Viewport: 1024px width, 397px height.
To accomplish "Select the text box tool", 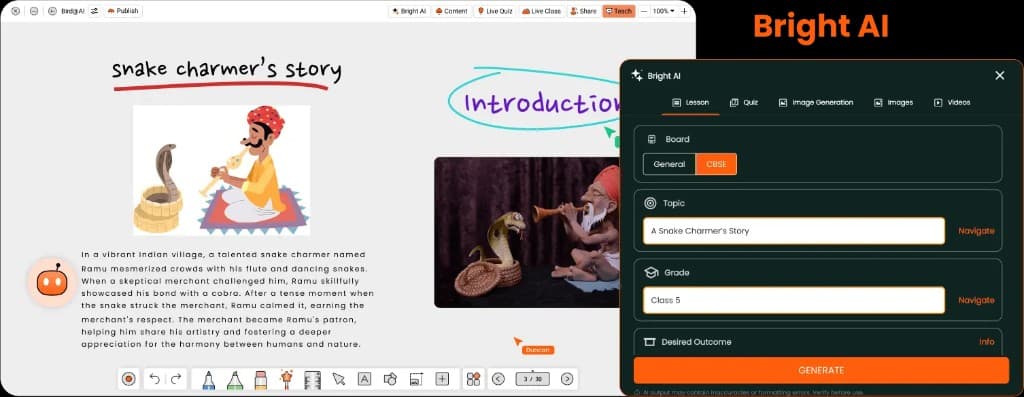I will (364, 379).
